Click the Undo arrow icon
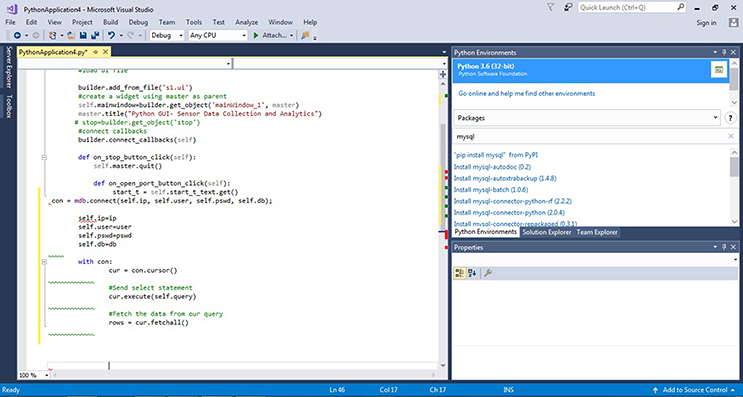The width and height of the screenshot is (743, 397). [111, 36]
